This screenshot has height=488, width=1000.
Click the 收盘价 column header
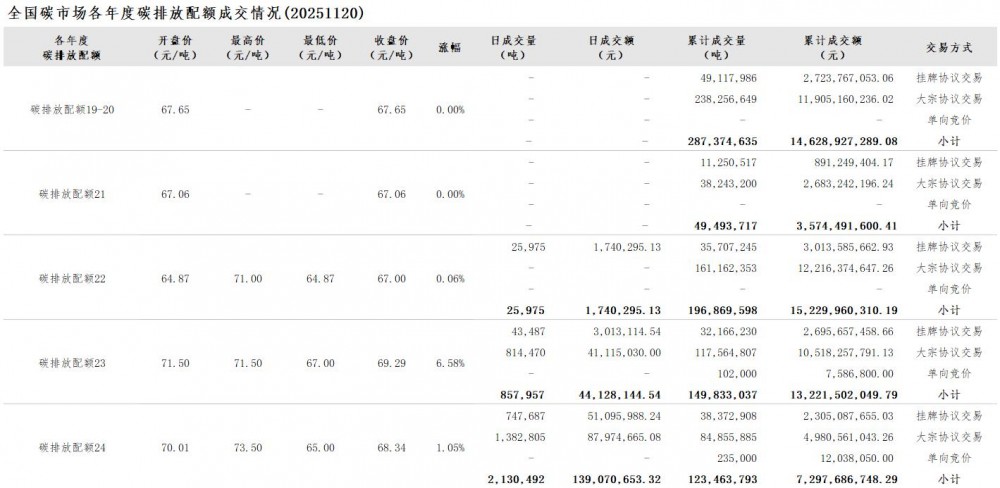coord(390,48)
